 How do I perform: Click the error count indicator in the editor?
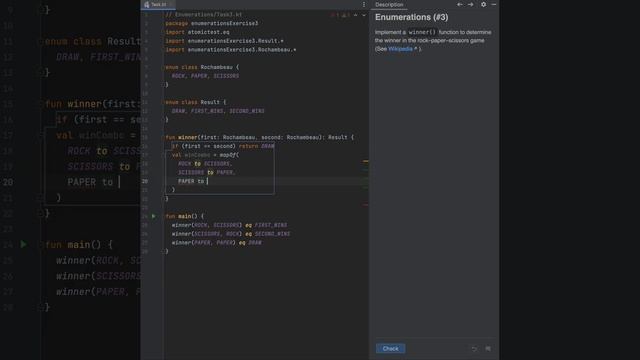pyautogui.click(x=335, y=15)
